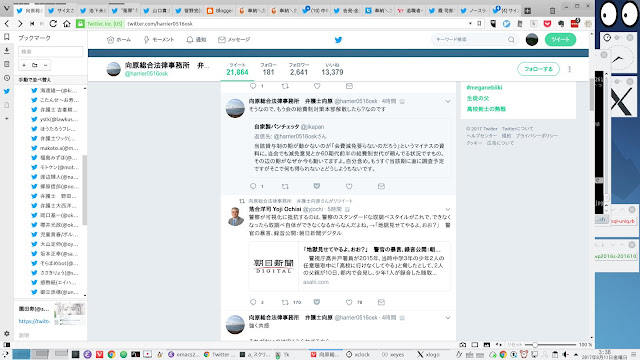Open Notifications (通知) nav item
Viewport: 640px width, 360px height.
coord(196,40)
